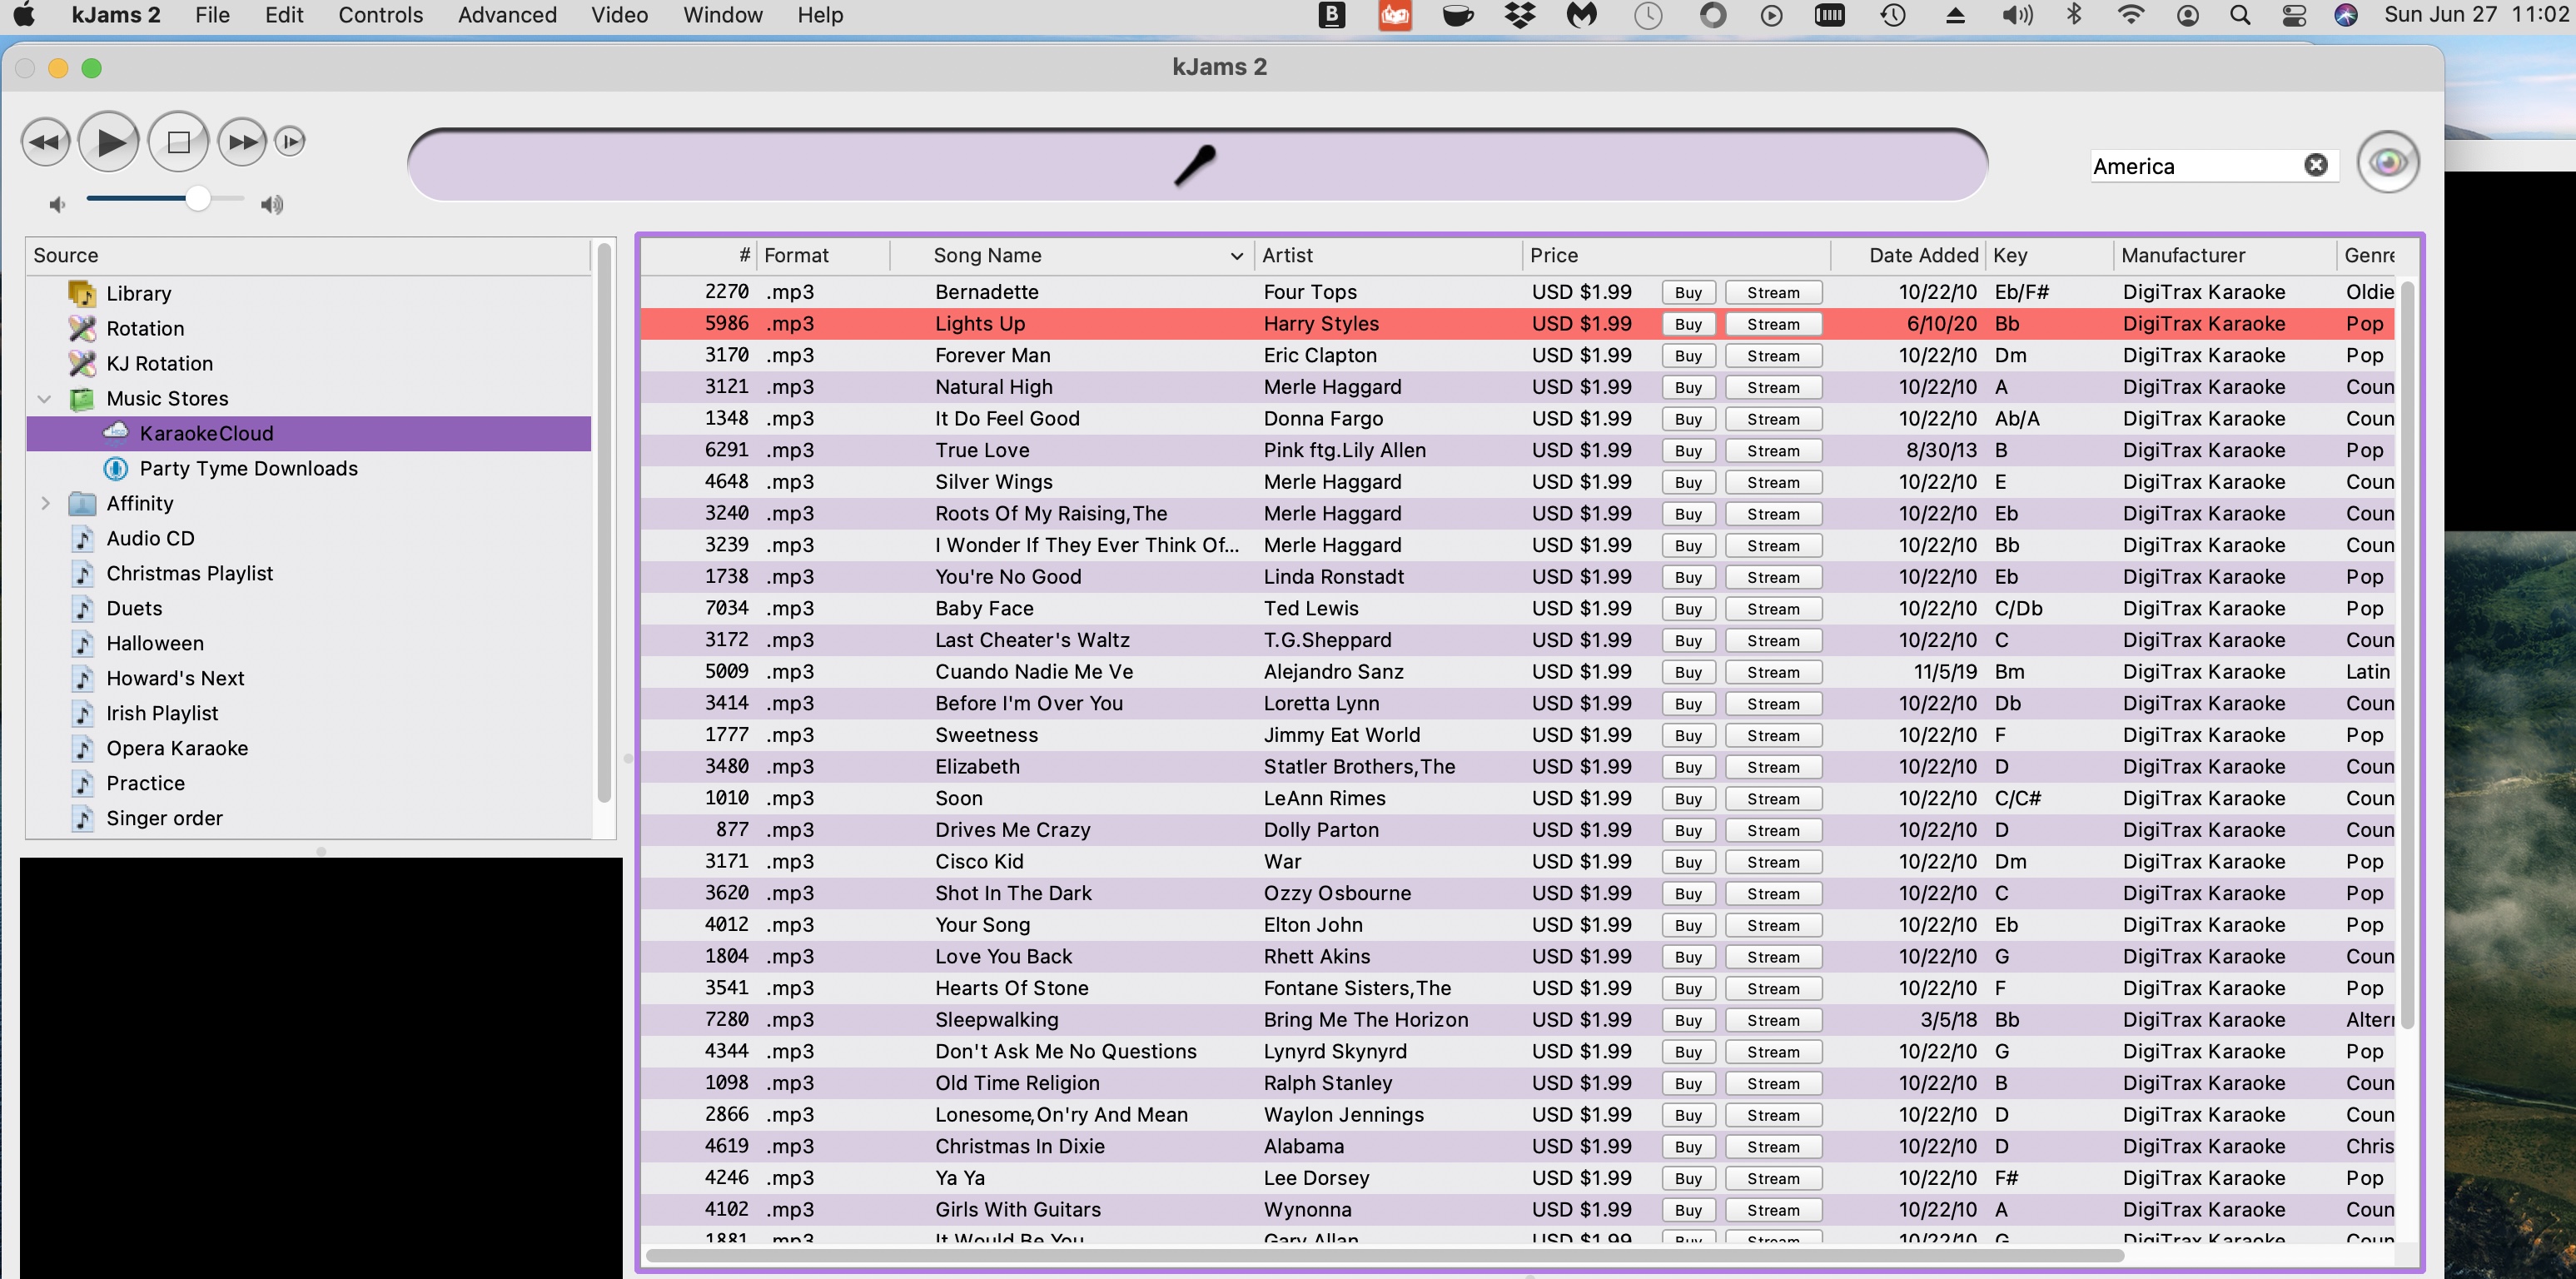Image resolution: width=2576 pixels, height=1279 pixels.
Task: Click the Play button
Action: pos(109,142)
